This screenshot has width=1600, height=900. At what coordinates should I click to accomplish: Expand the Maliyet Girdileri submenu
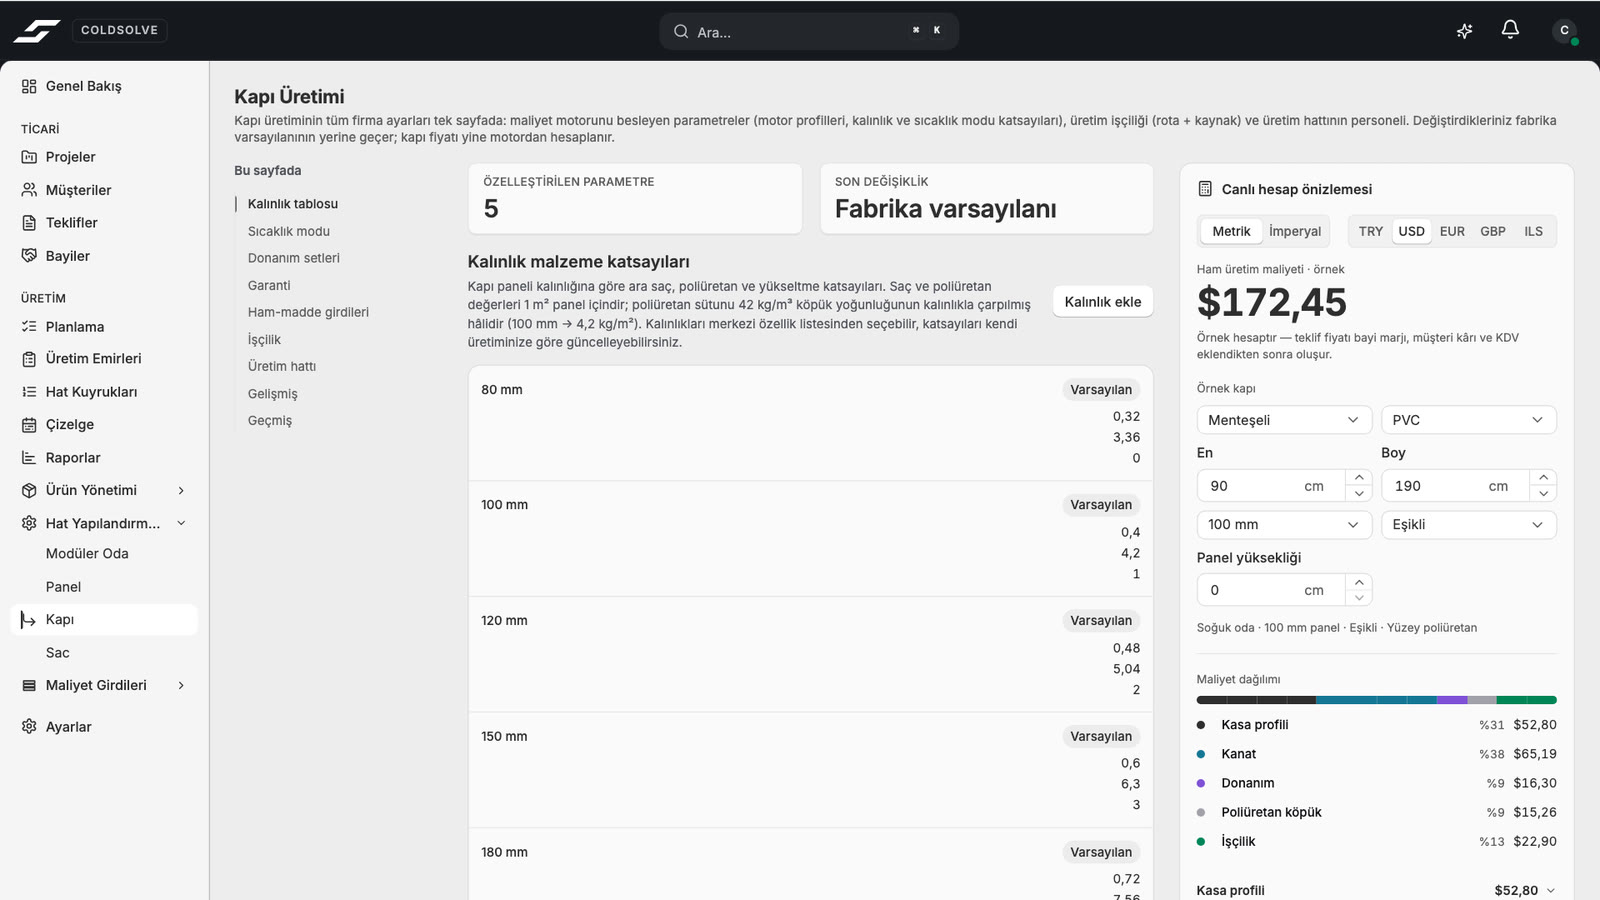(x=181, y=685)
